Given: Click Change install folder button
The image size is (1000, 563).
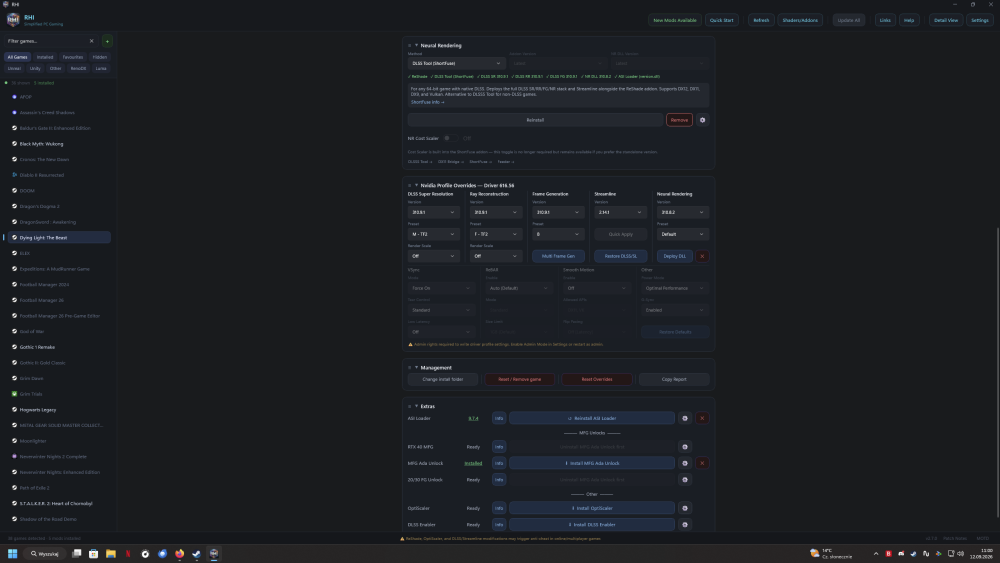Looking at the screenshot, I should coord(443,379).
